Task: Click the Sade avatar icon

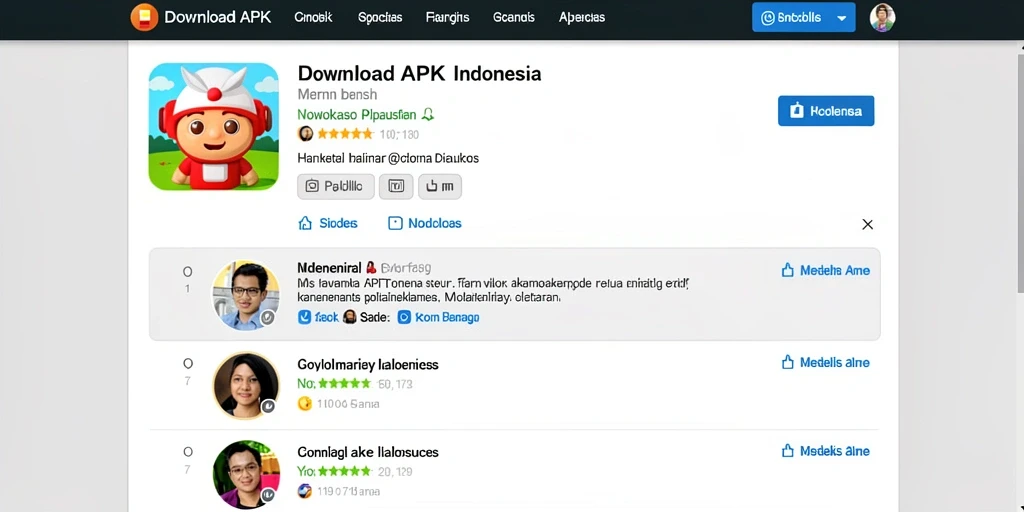Action: click(349, 317)
